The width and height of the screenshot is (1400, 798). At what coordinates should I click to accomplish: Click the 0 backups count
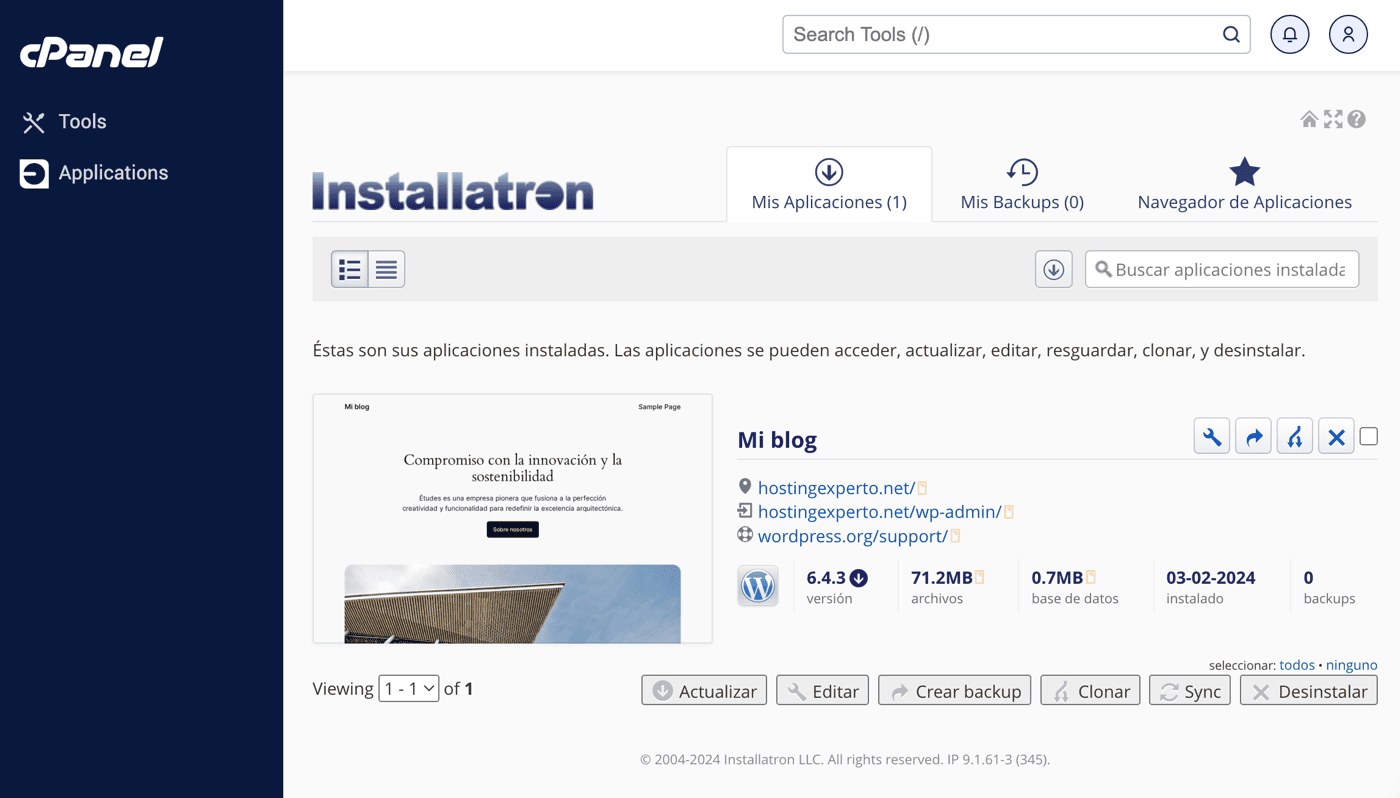1308,577
